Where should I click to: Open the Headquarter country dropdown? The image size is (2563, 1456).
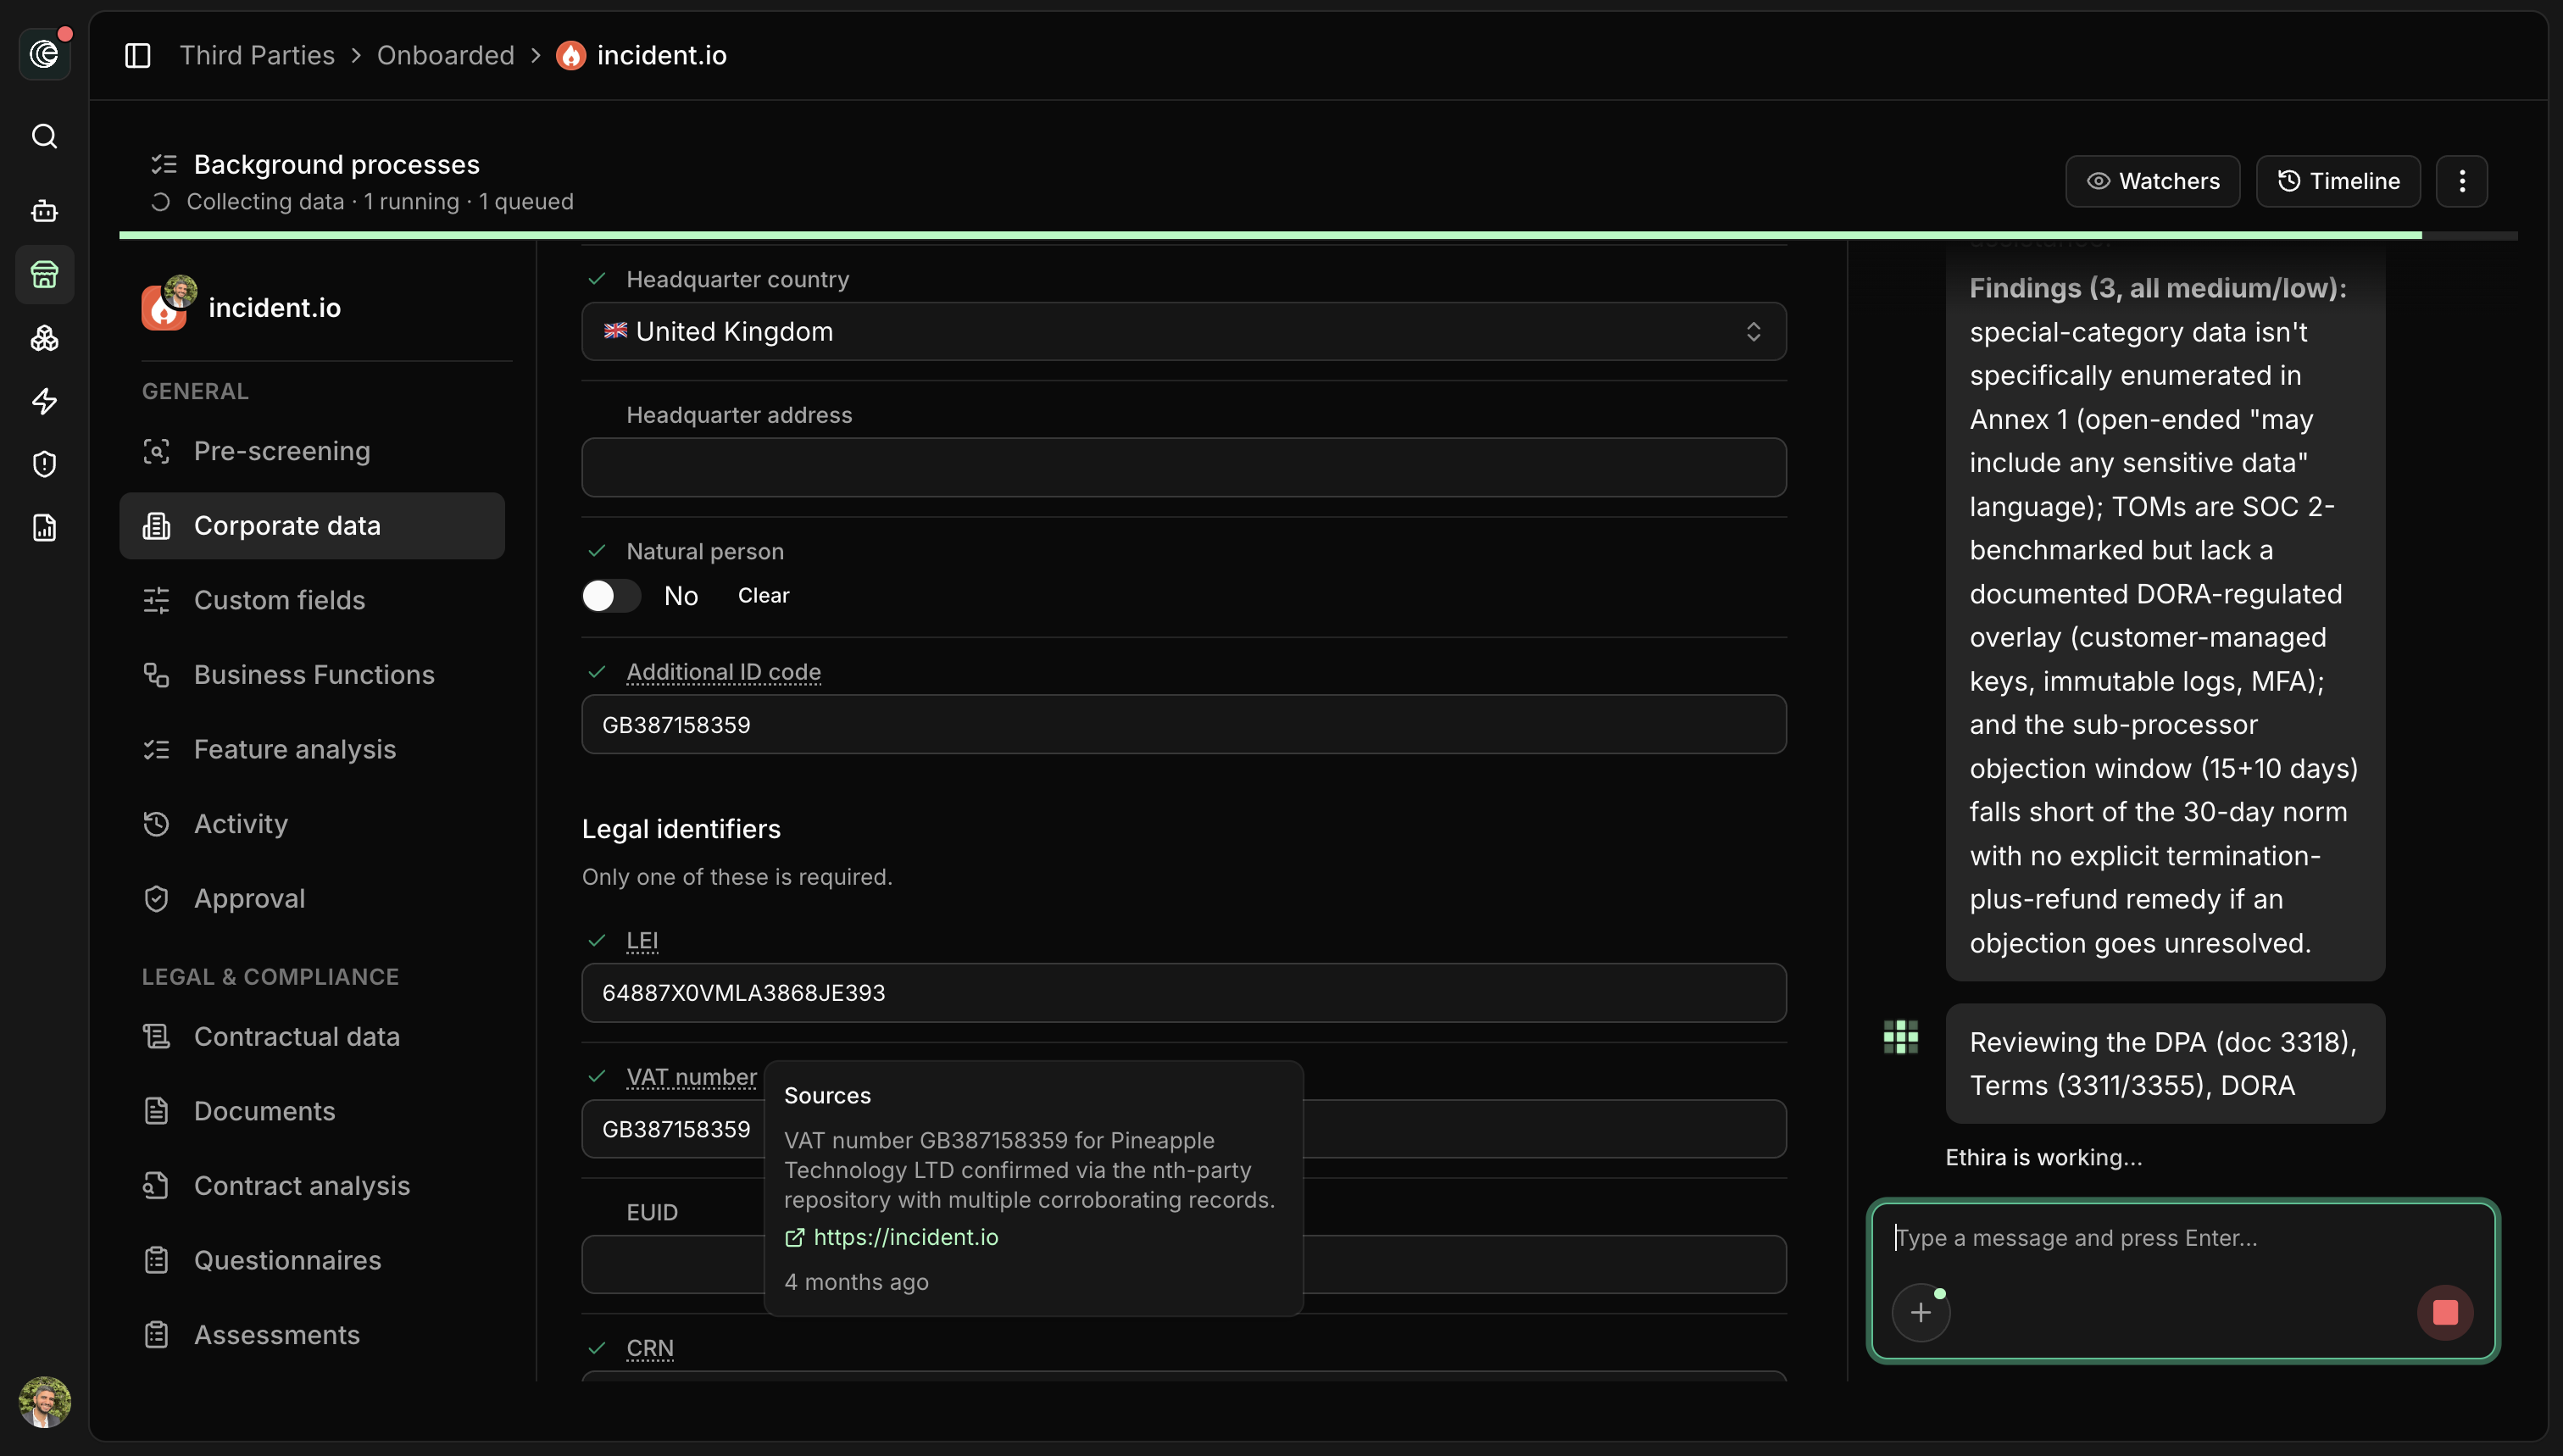(x=1183, y=332)
